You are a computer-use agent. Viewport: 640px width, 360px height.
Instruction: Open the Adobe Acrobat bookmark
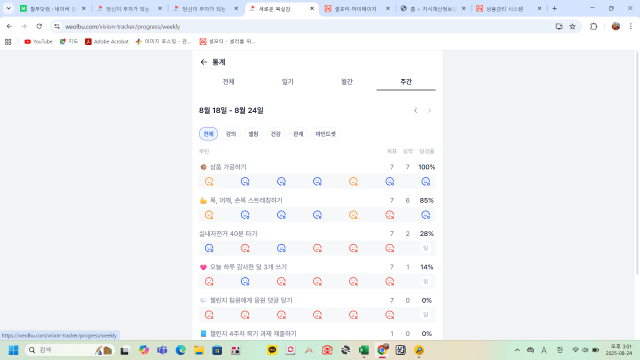[107, 42]
